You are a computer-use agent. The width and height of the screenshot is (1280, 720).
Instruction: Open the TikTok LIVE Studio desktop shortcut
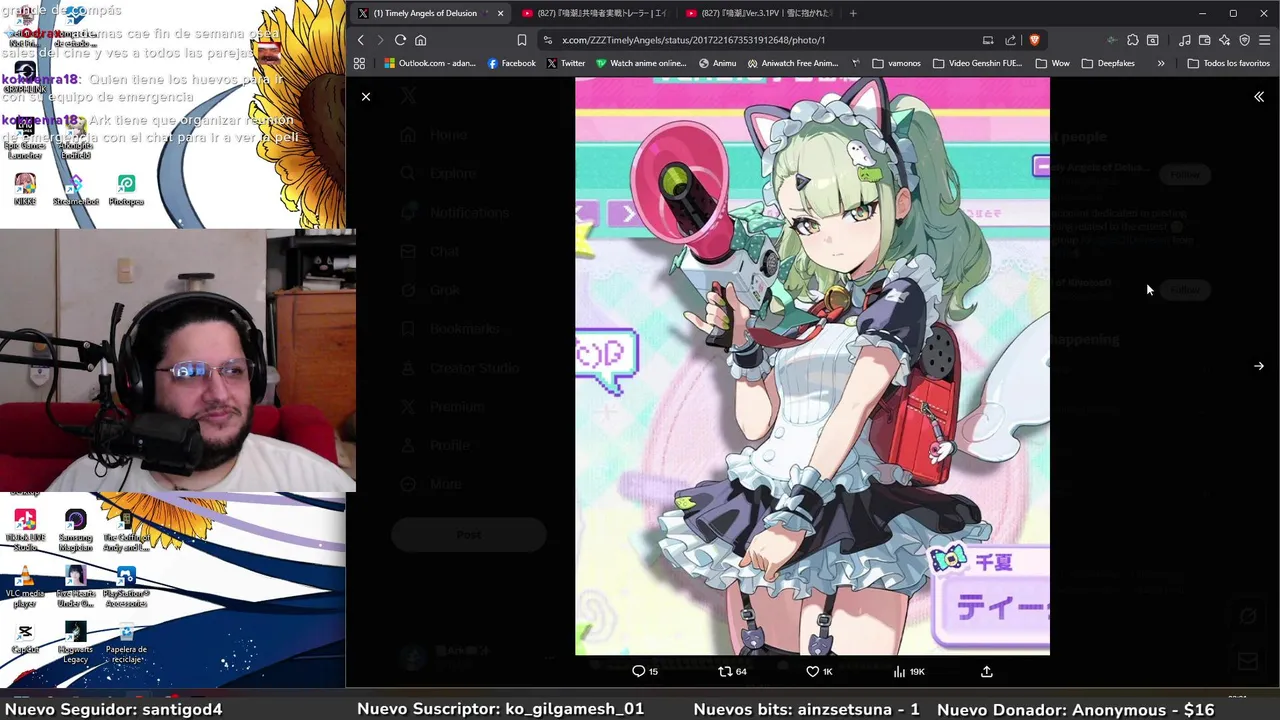tap(25, 530)
